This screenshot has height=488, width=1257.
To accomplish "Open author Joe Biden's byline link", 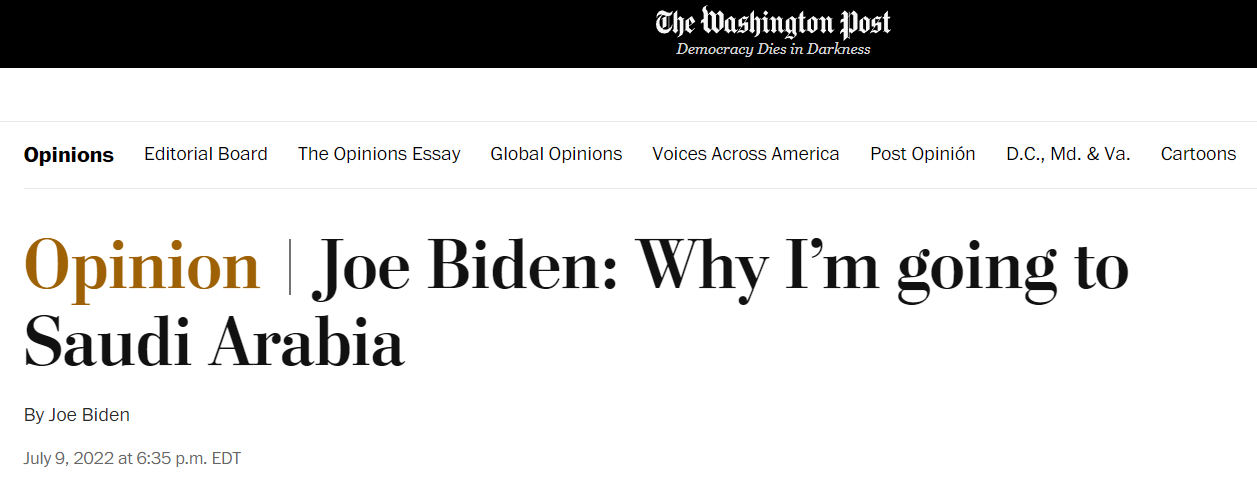I will pos(90,415).
